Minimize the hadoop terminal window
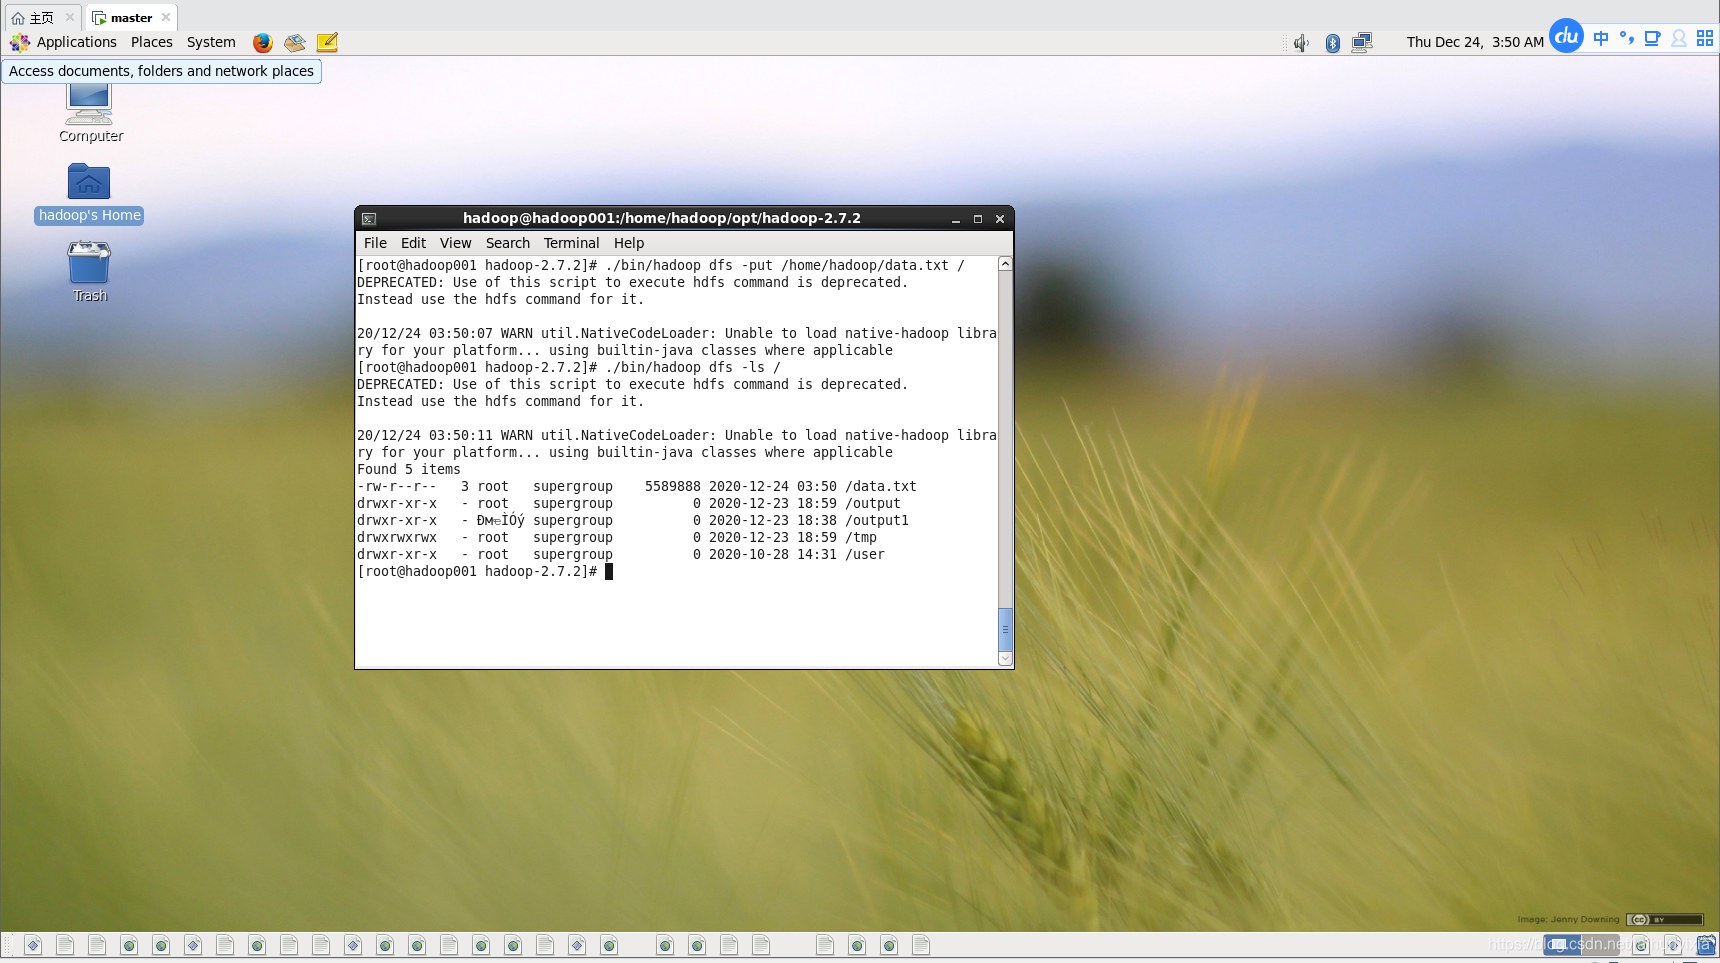This screenshot has width=1720, height=963. pyautogui.click(x=956, y=219)
